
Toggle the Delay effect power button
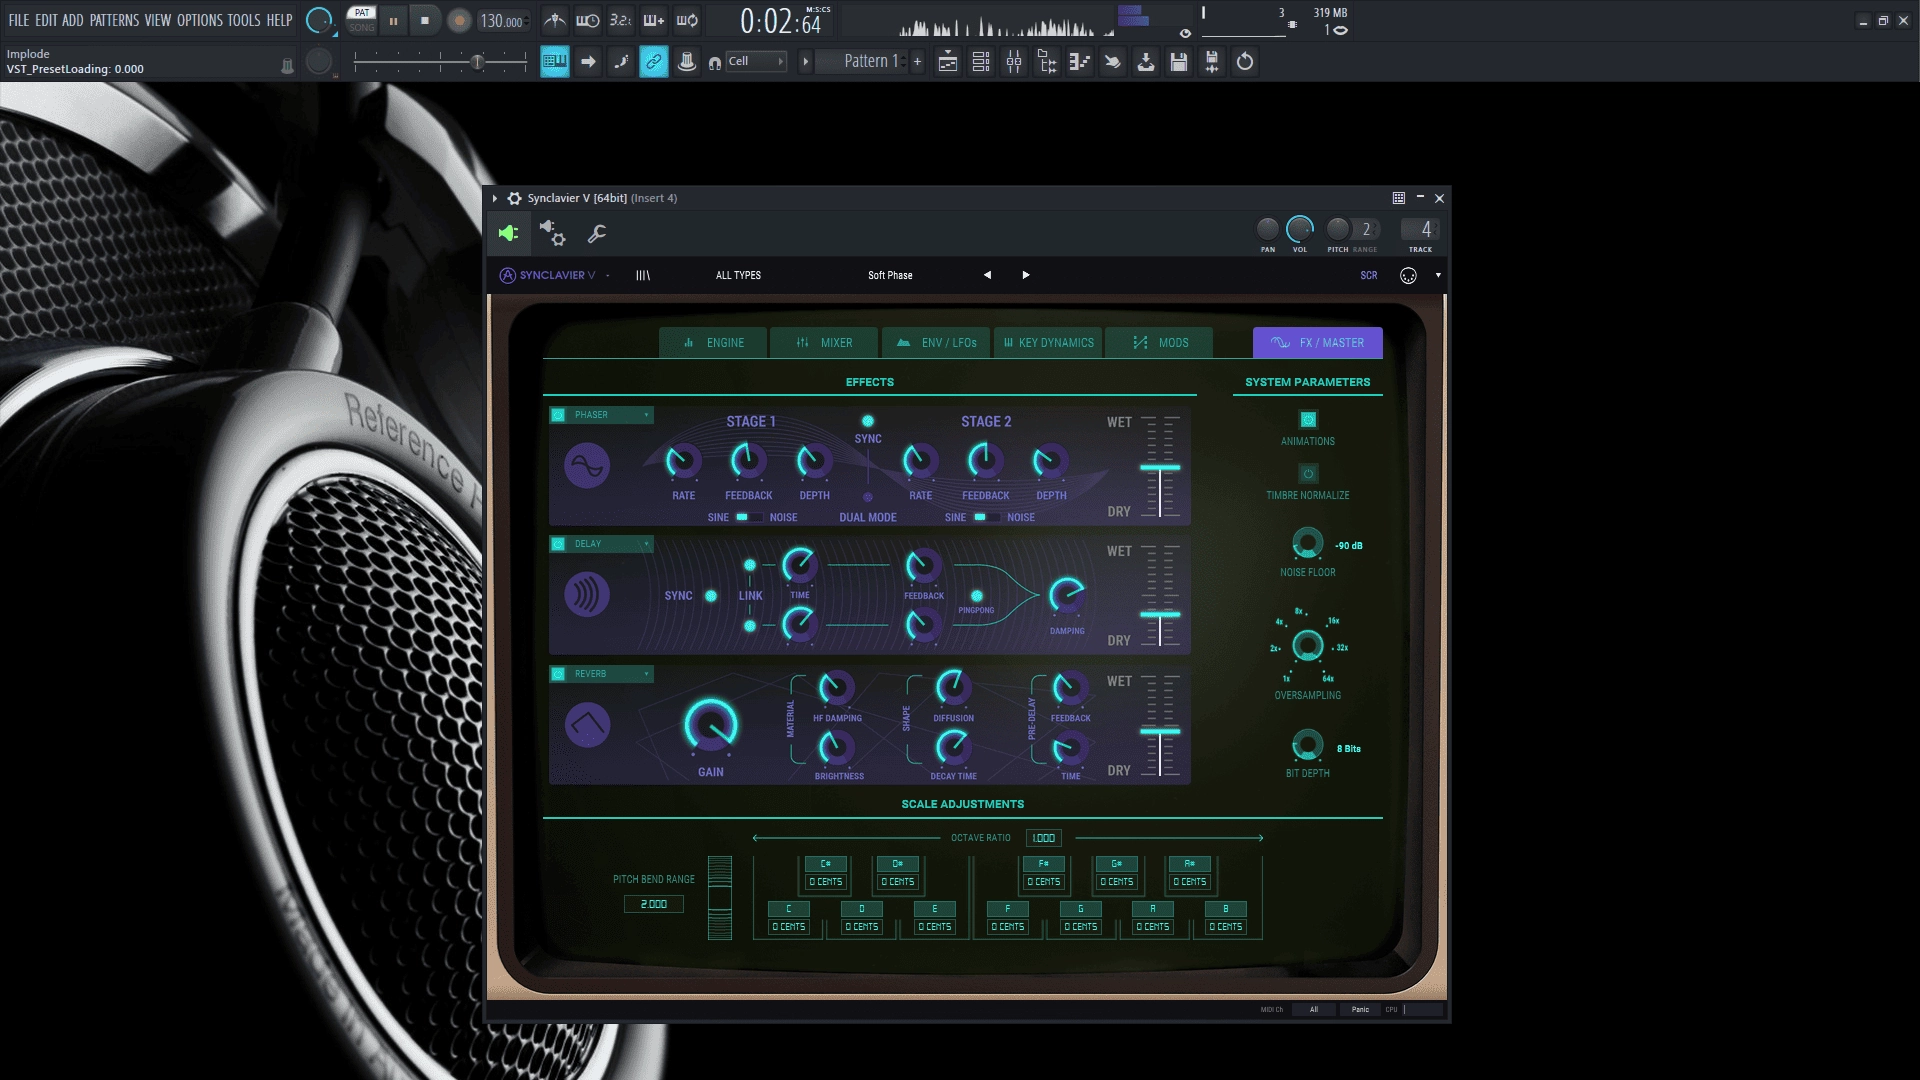coord(558,544)
